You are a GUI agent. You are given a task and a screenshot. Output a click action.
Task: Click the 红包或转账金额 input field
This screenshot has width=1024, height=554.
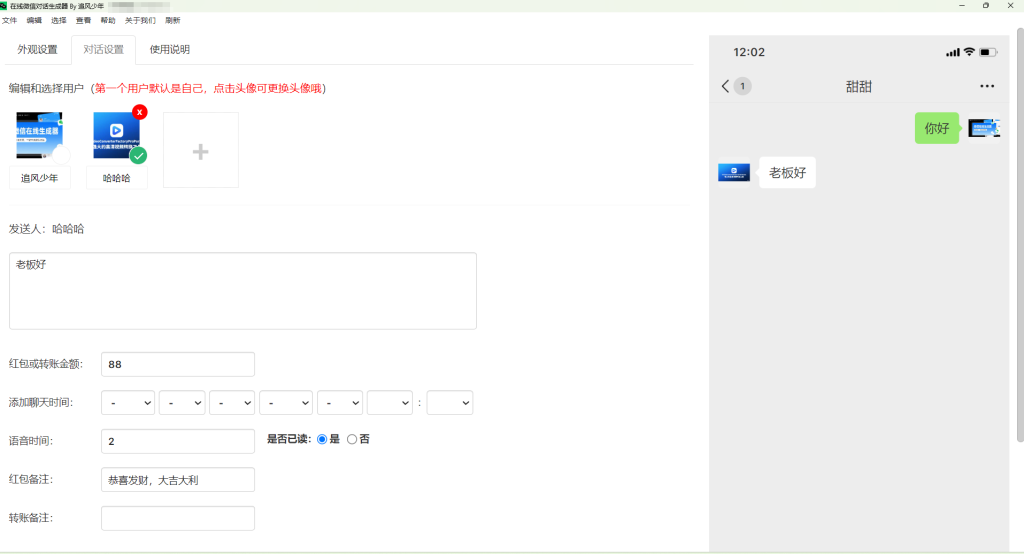tap(178, 365)
